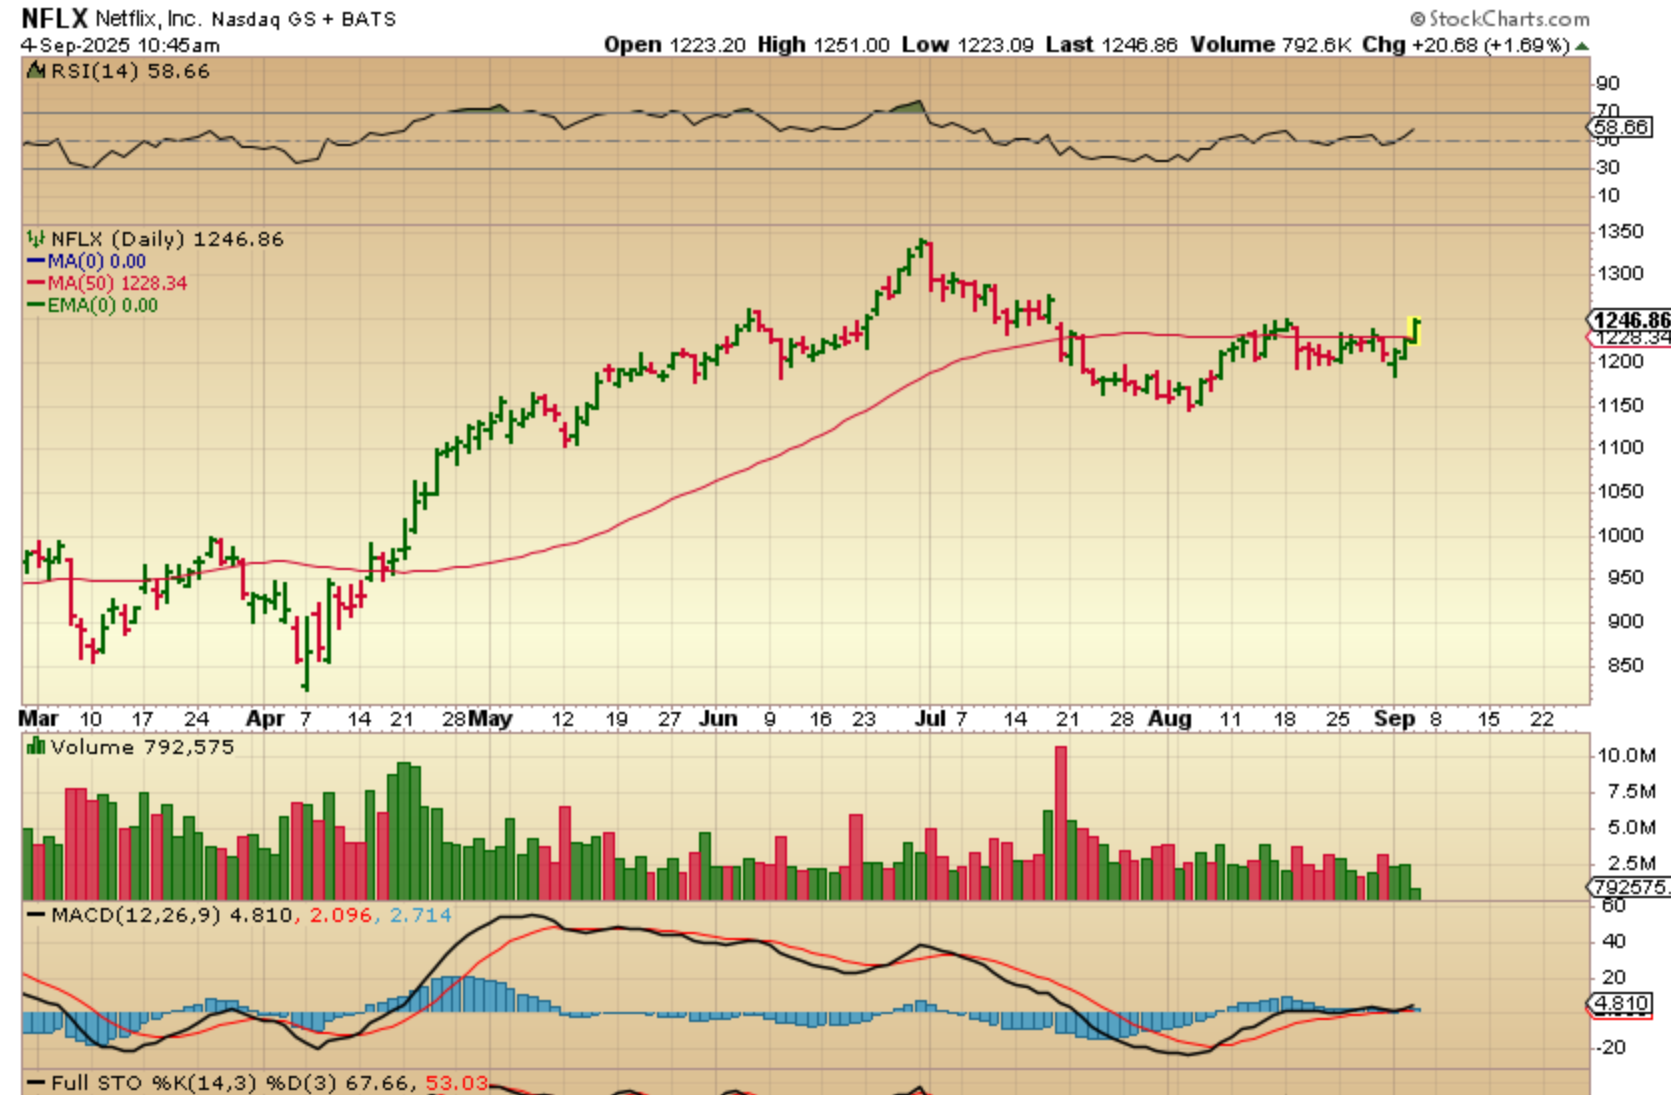Click the "Netflix, Inc." company name
This screenshot has width=1671, height=1095.
(148, 19)
